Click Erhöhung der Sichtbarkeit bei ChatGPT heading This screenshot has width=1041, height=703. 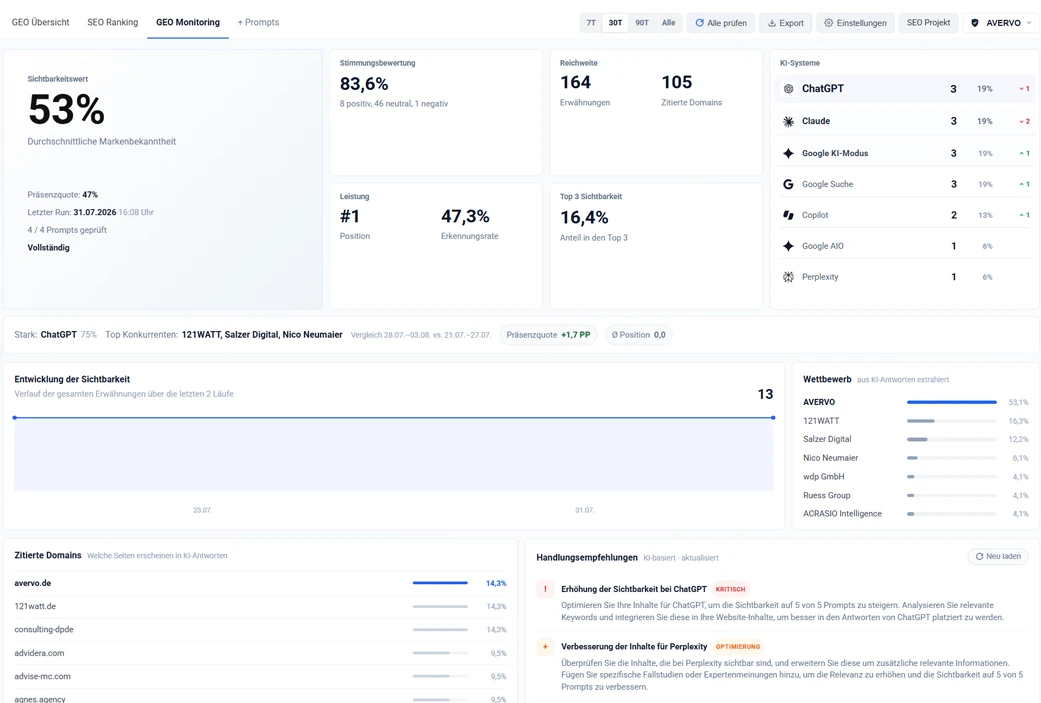[634, 589]
